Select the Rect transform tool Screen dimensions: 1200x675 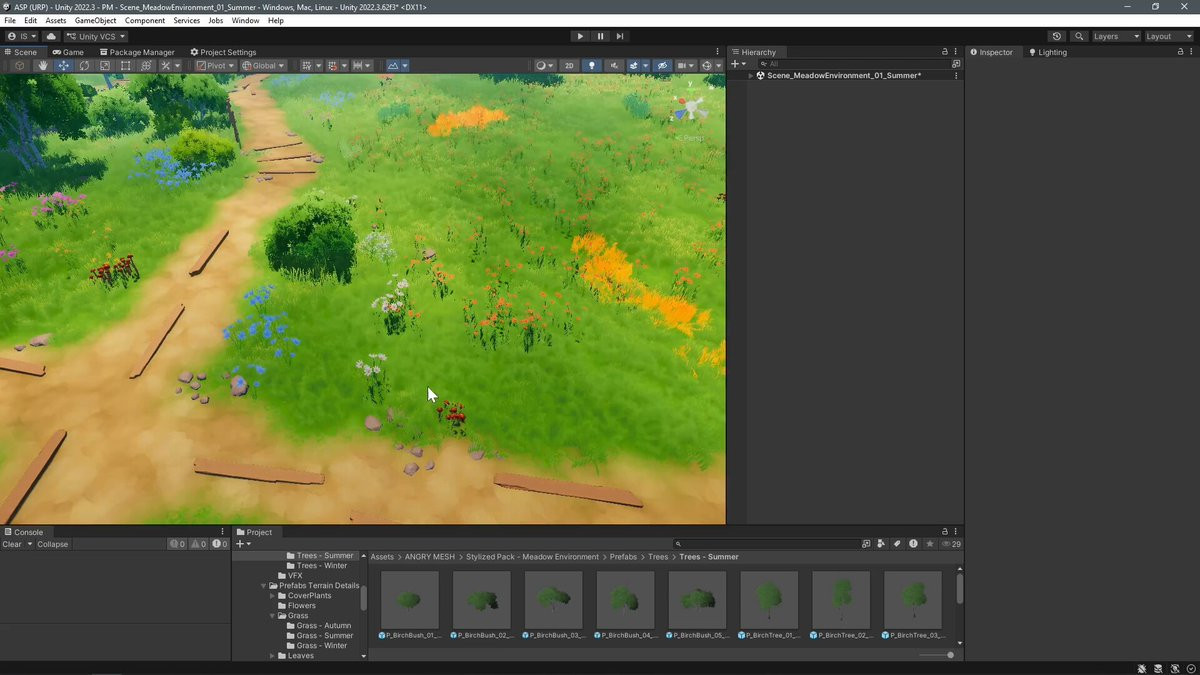coord(125,66)
